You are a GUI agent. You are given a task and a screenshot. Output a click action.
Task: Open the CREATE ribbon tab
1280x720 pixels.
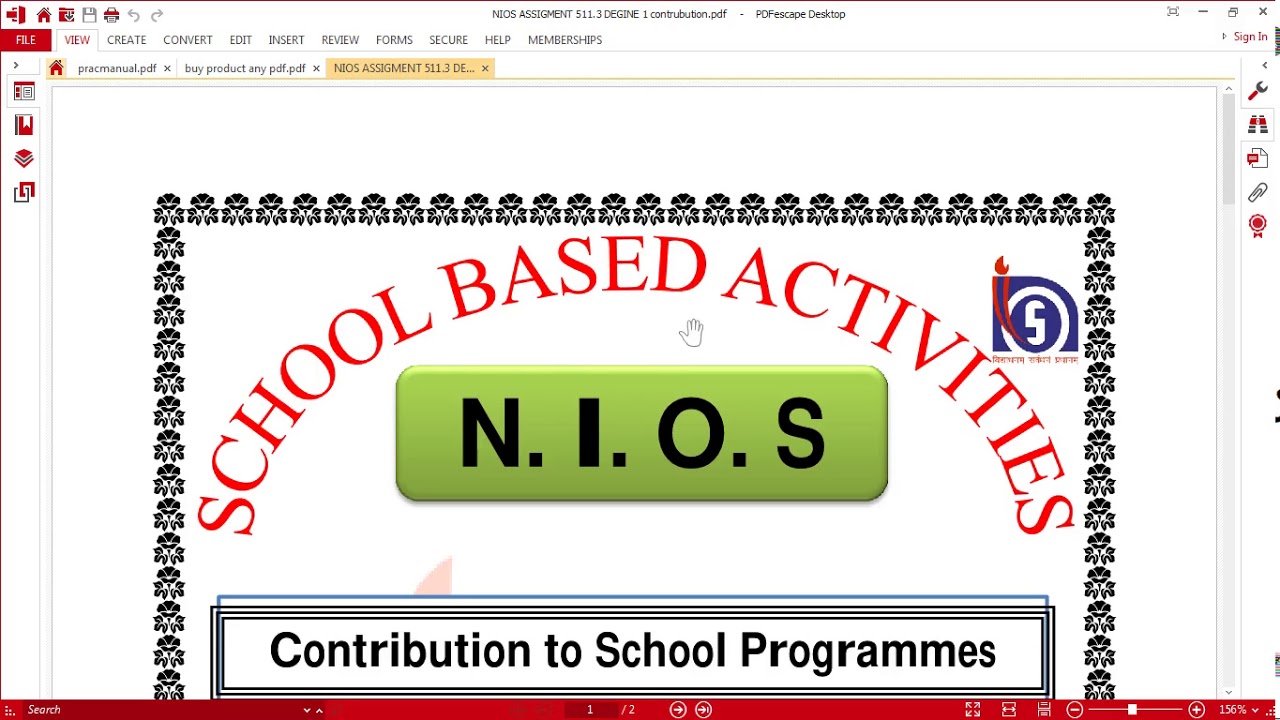point(127,40)
